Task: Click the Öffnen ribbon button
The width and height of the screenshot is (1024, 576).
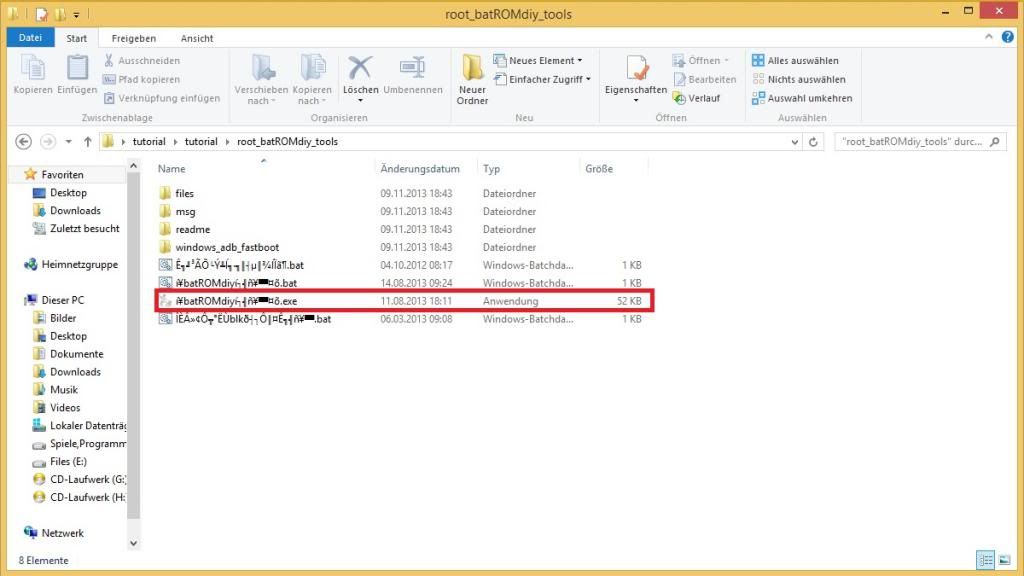Action: [700, 61]
